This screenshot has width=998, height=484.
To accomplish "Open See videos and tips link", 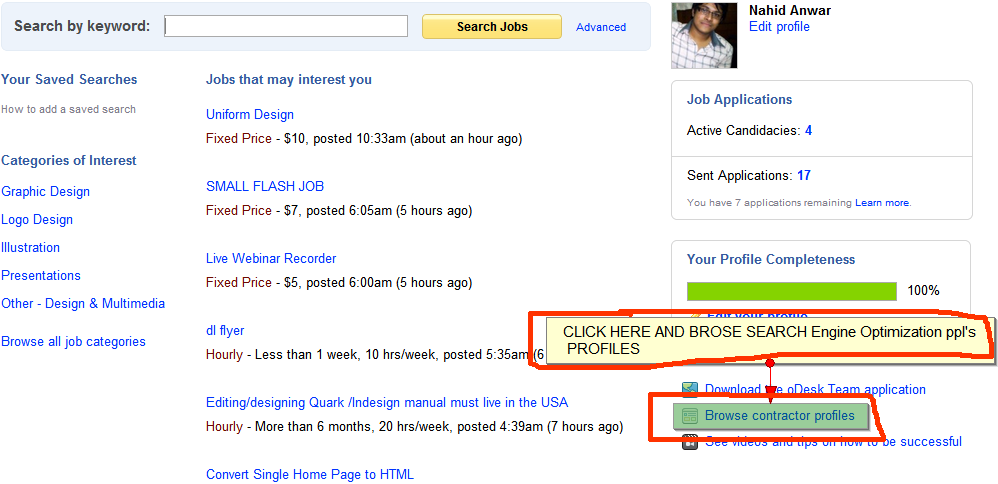I will 833,441.
